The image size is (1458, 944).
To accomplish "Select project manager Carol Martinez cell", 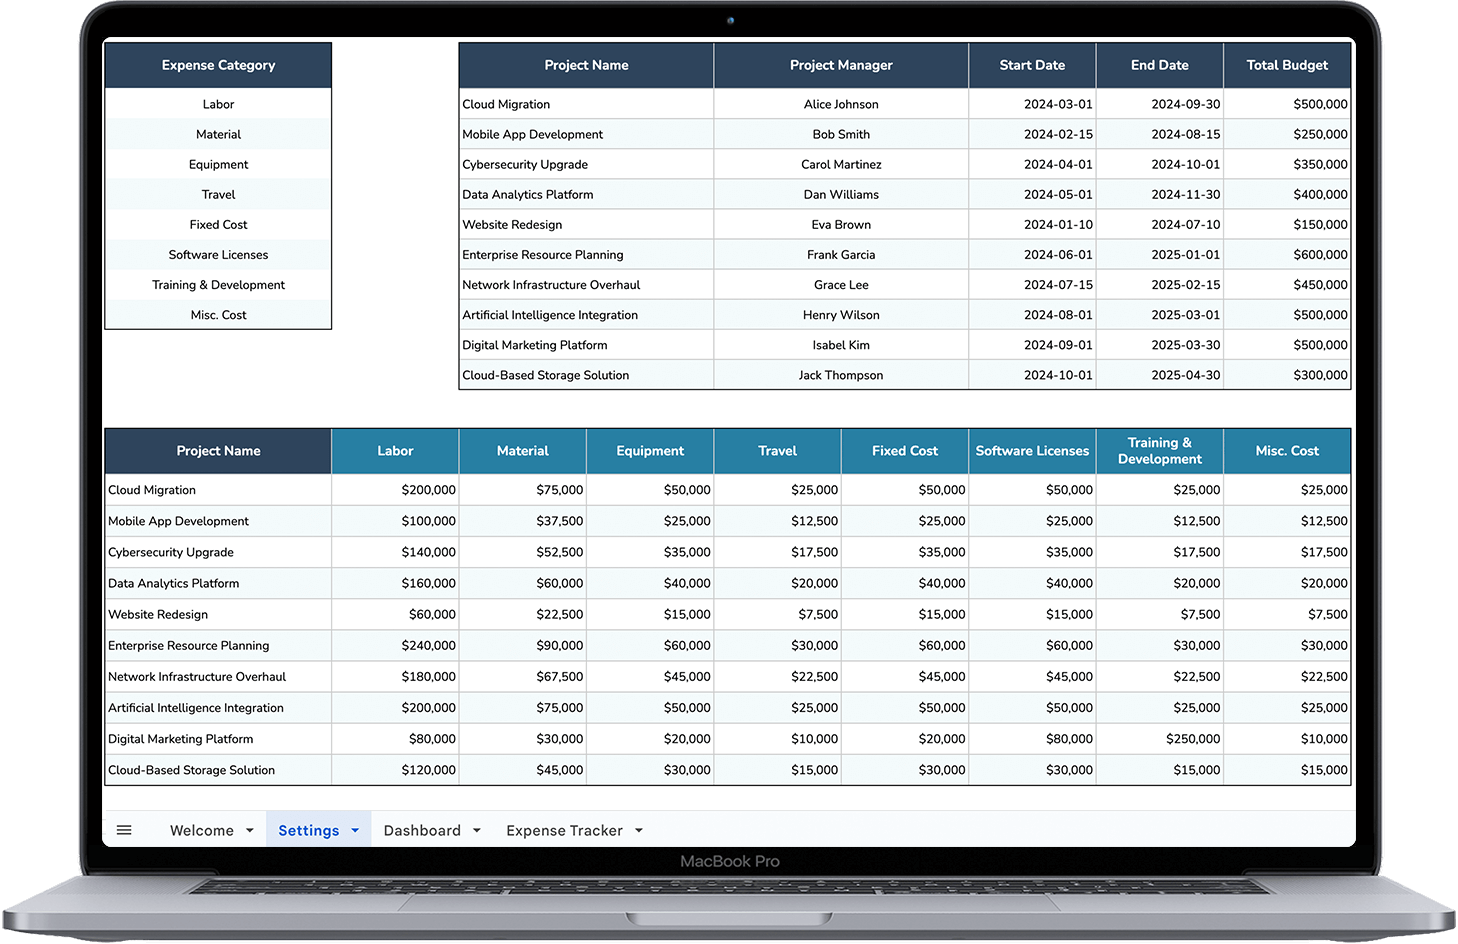I will 841,164.
